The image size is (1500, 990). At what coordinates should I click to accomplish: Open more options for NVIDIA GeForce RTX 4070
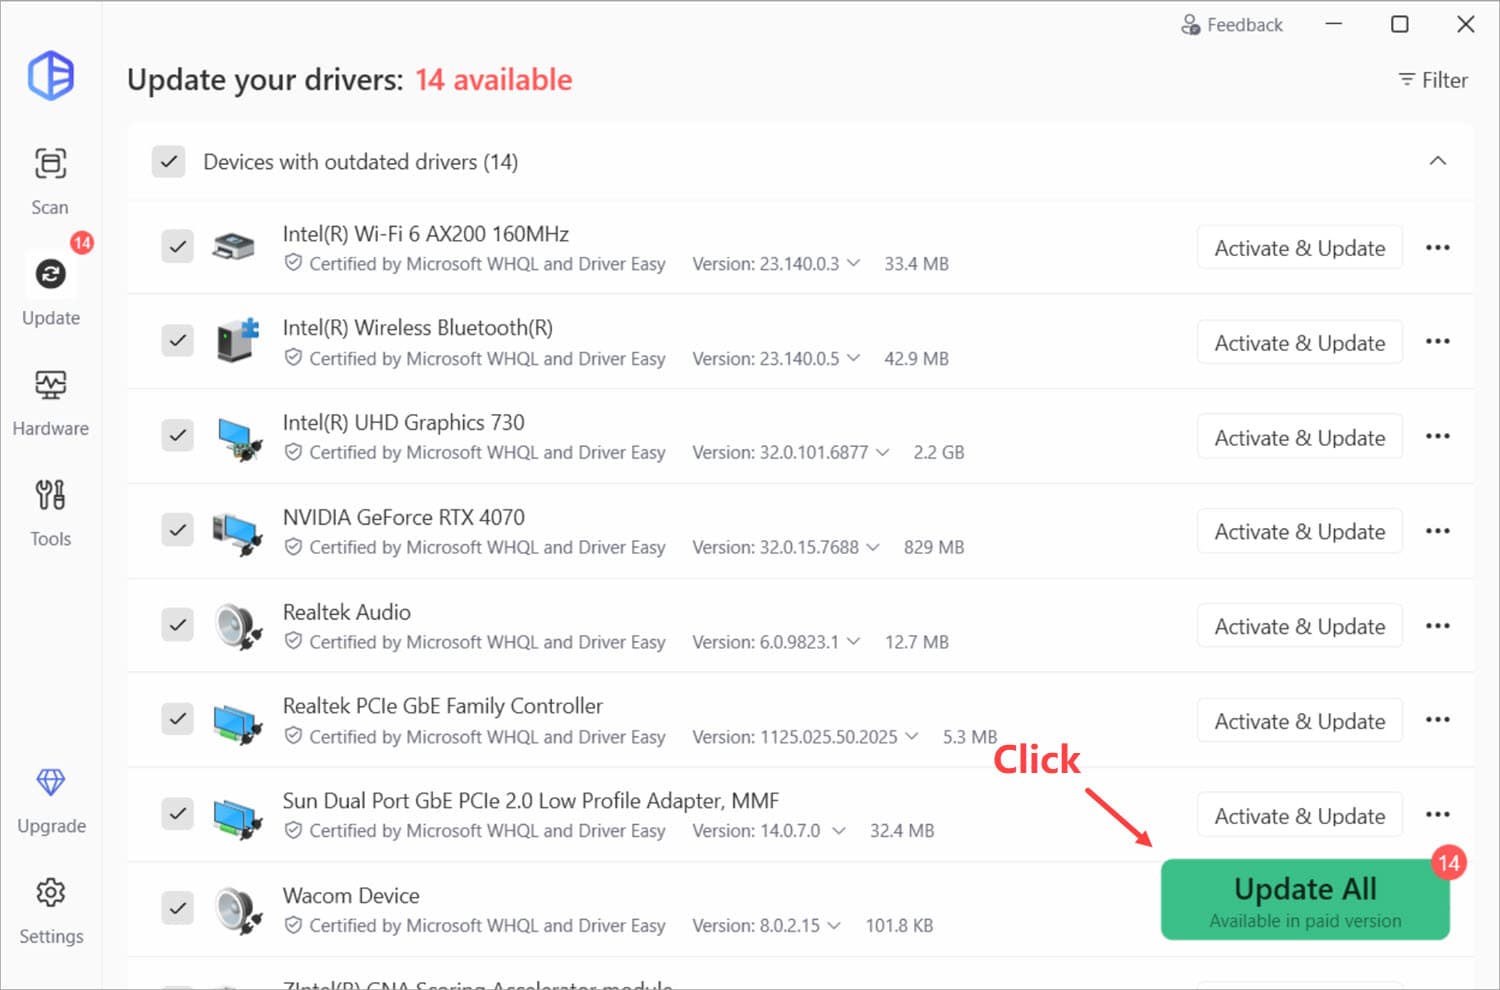[x=1437, y=531]
